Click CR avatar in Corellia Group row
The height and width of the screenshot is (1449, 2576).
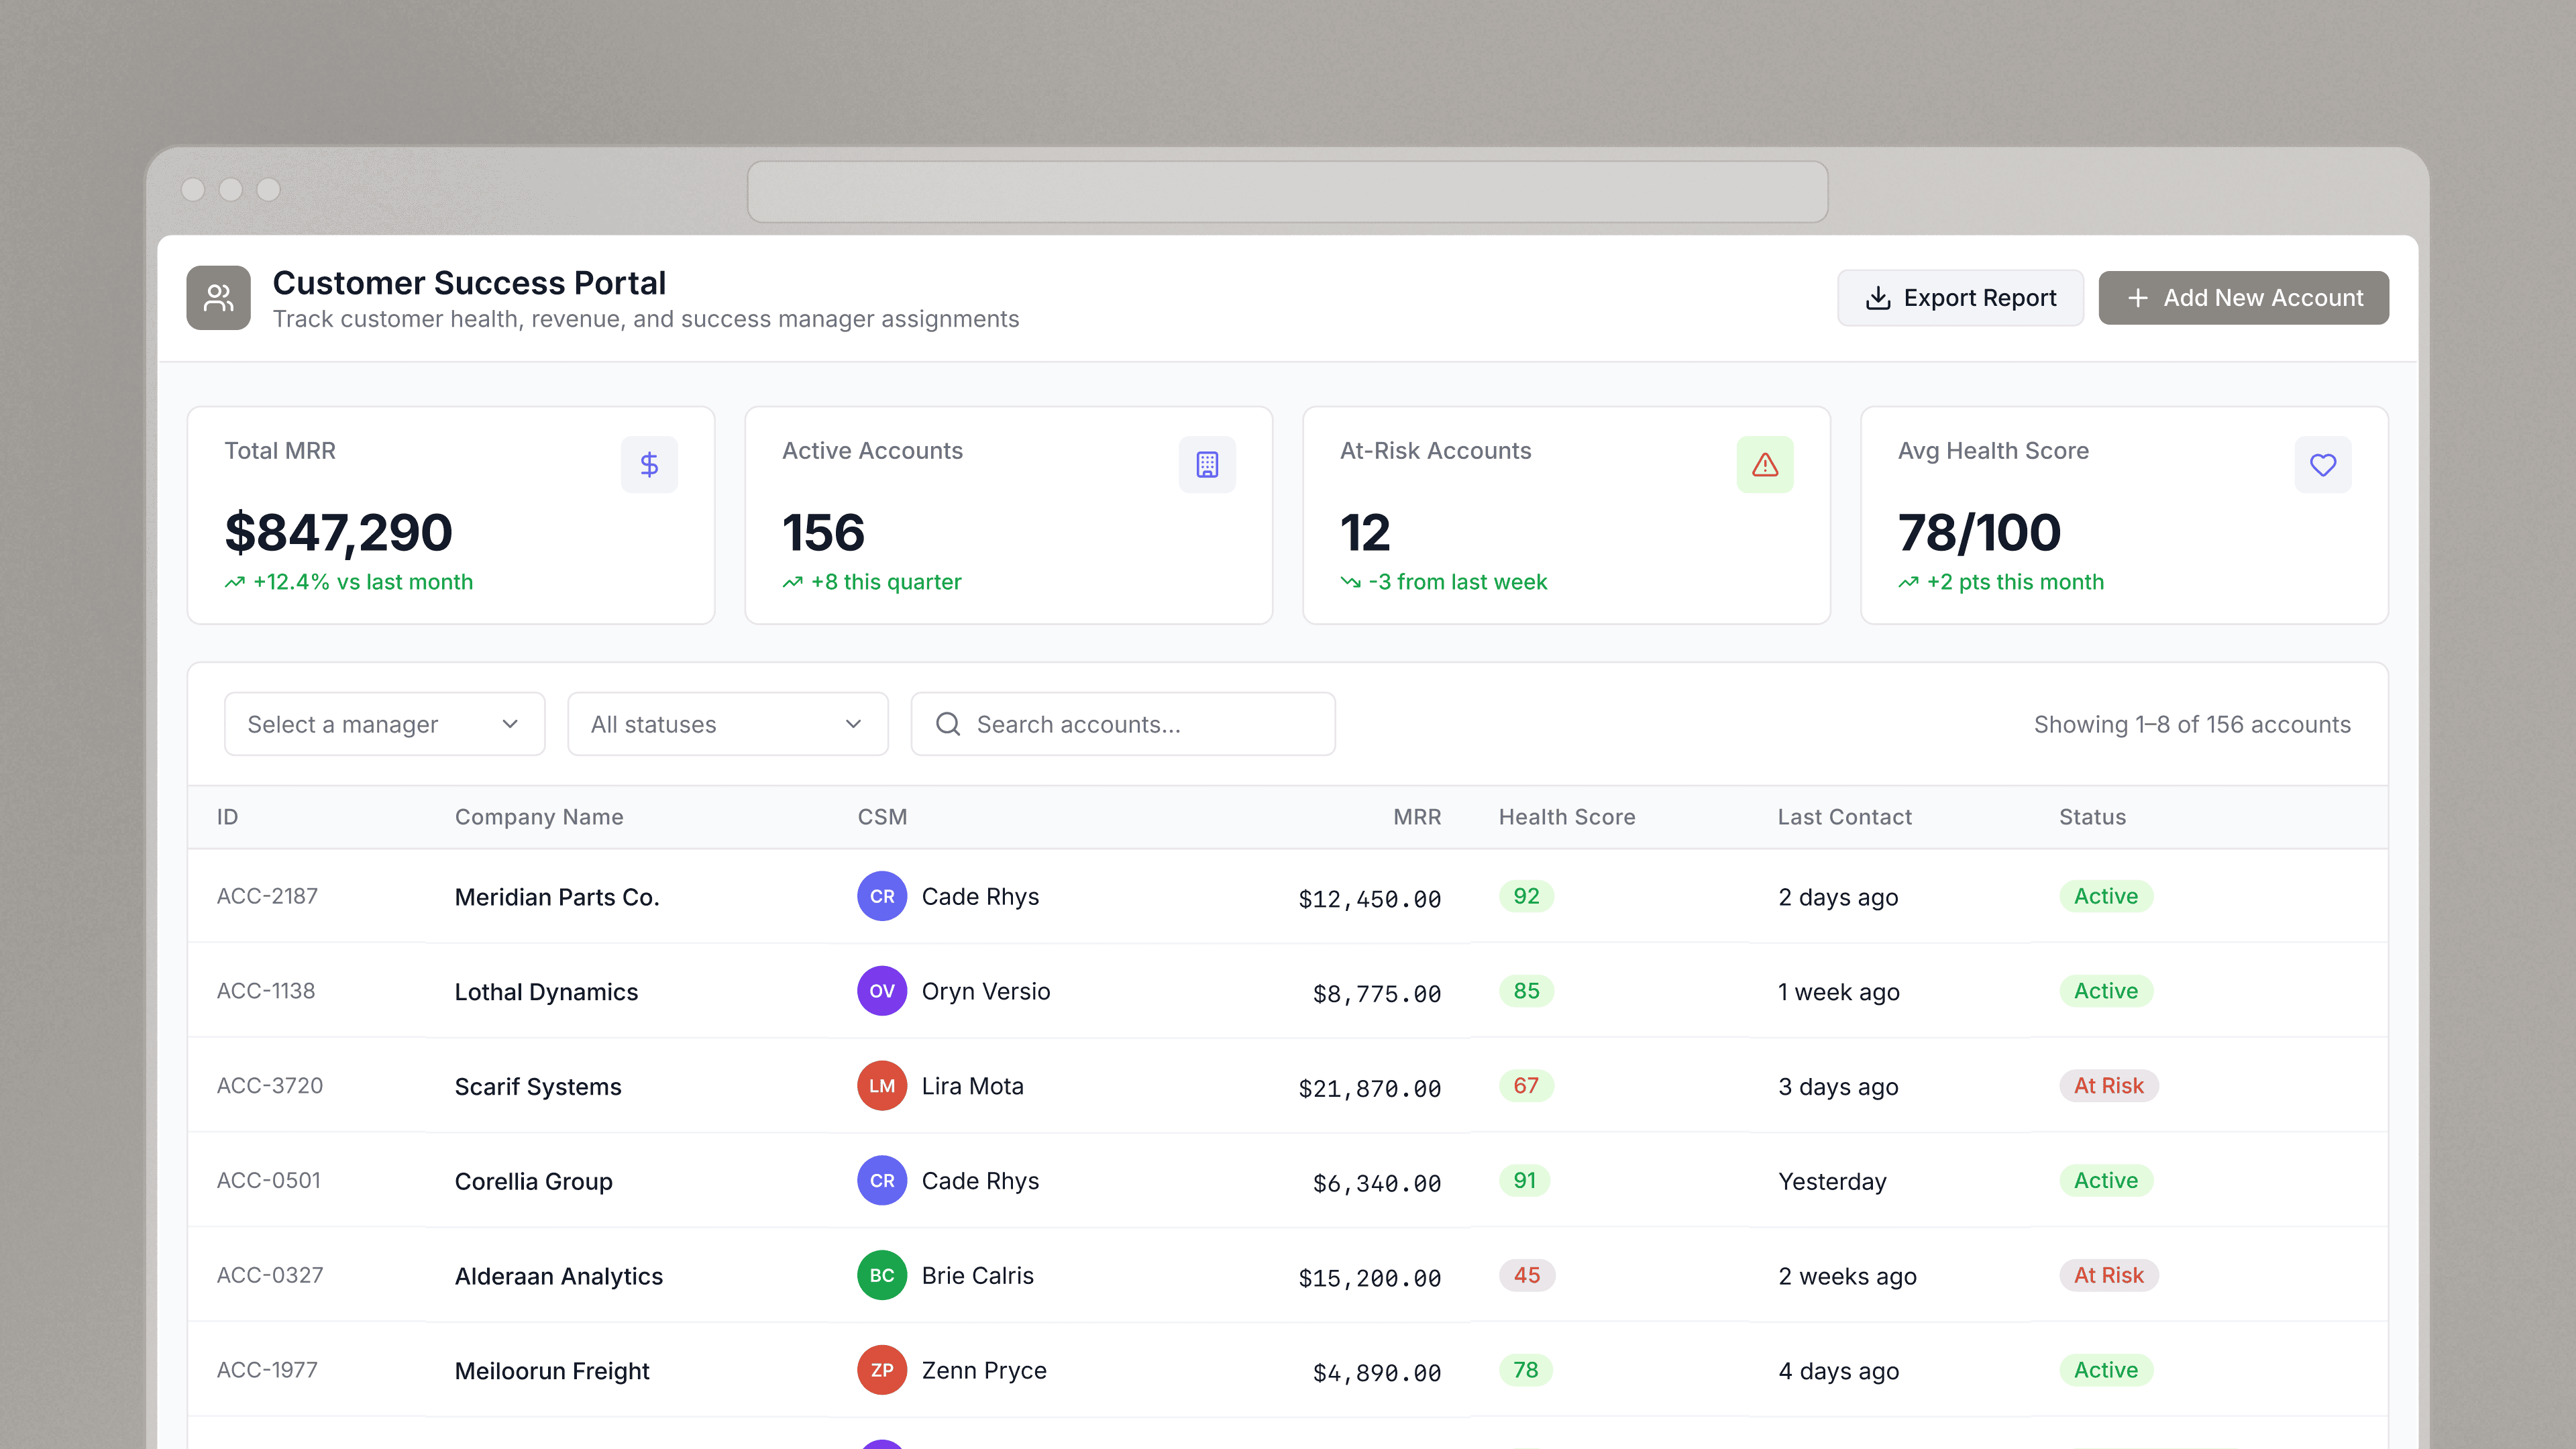pyautogui.click(x=882, y=1181)
